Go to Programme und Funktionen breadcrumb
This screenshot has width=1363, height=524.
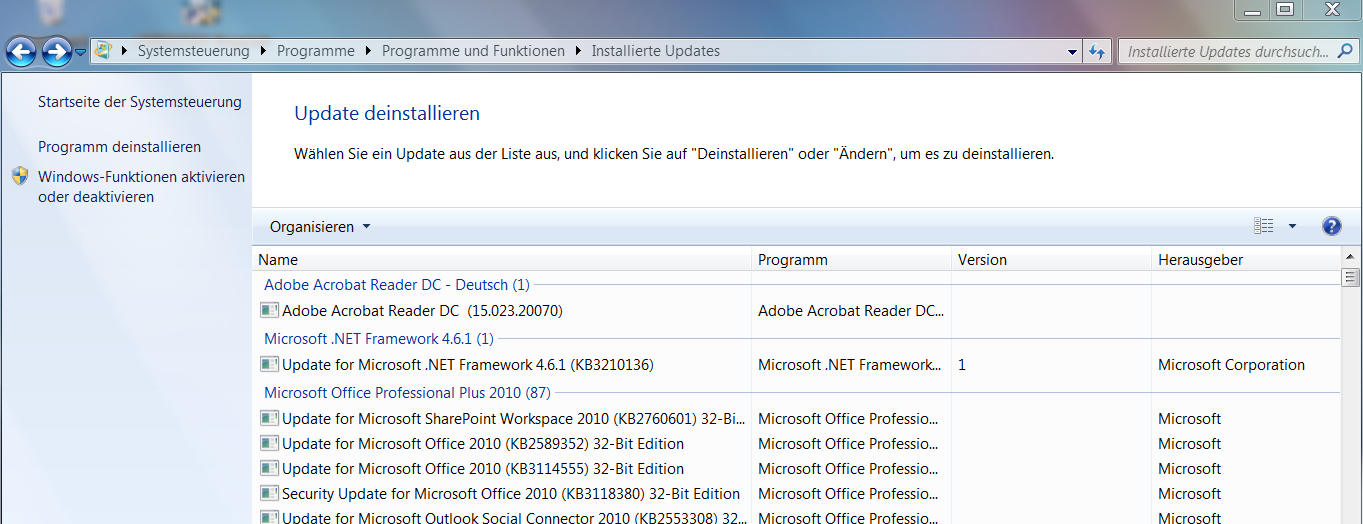473,51
